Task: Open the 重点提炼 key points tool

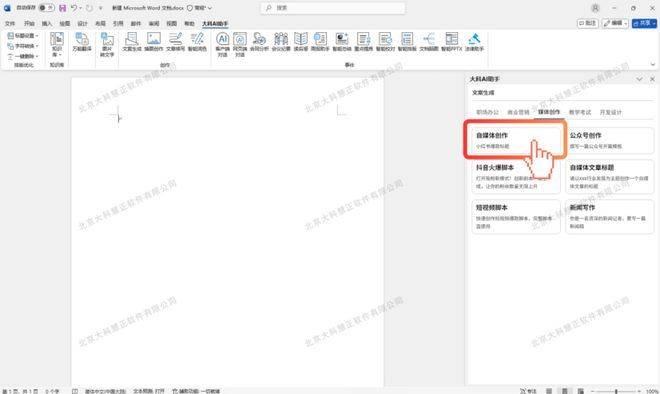Action: 364,42
